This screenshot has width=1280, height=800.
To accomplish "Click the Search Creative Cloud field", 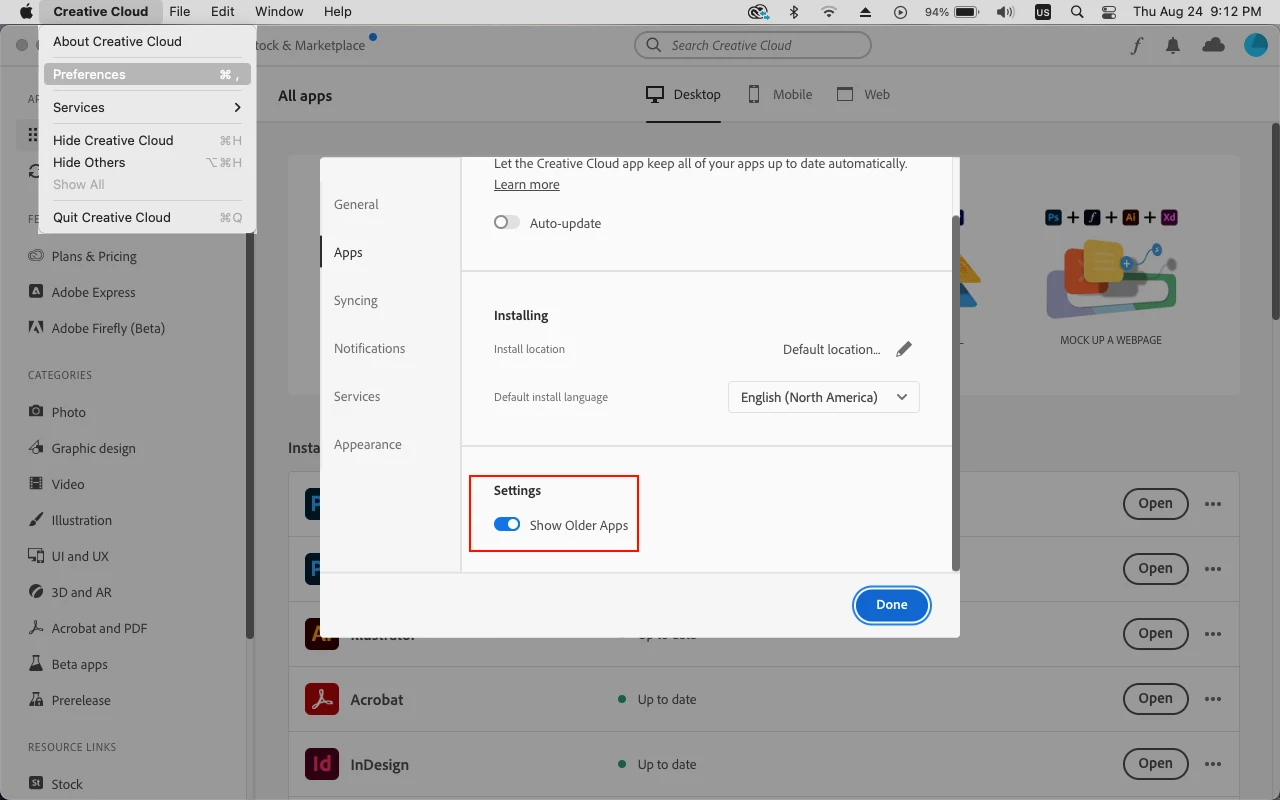I will [753, 45].
